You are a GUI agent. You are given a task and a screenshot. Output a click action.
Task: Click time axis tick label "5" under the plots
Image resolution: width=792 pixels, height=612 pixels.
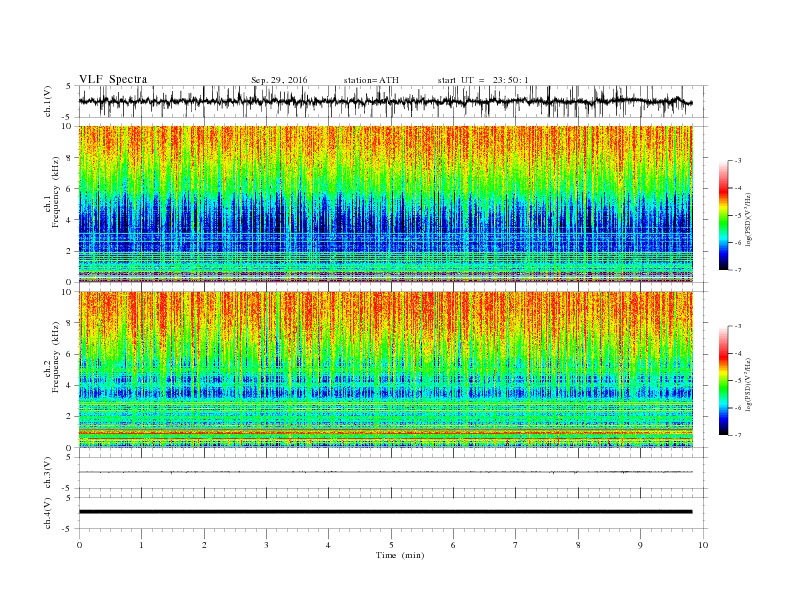tap(391, 545)
